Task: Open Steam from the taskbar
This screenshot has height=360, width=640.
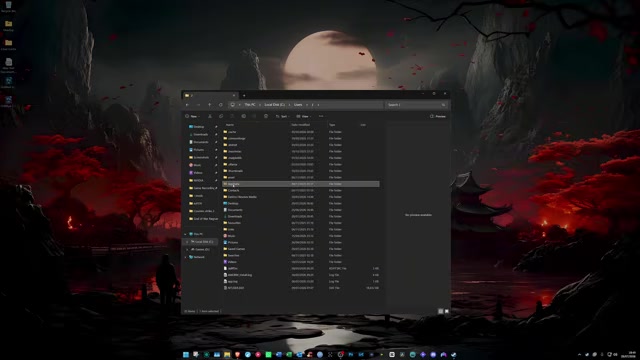Action: coord(453,355)
